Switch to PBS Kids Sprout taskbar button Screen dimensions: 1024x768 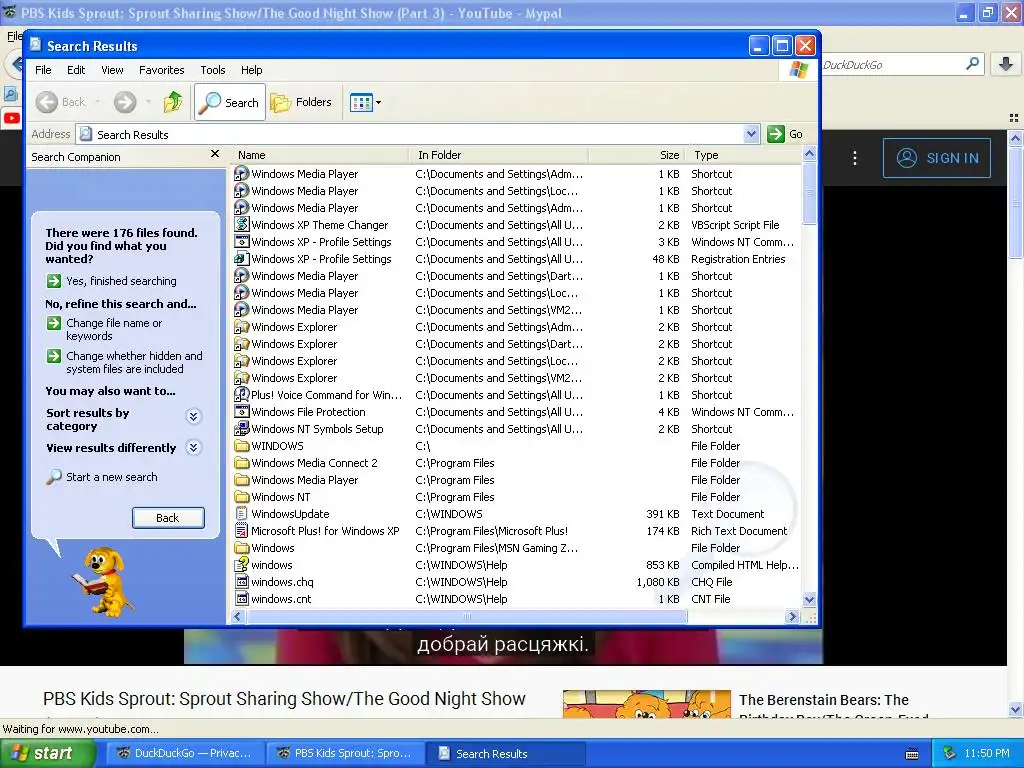coord(345,753)
